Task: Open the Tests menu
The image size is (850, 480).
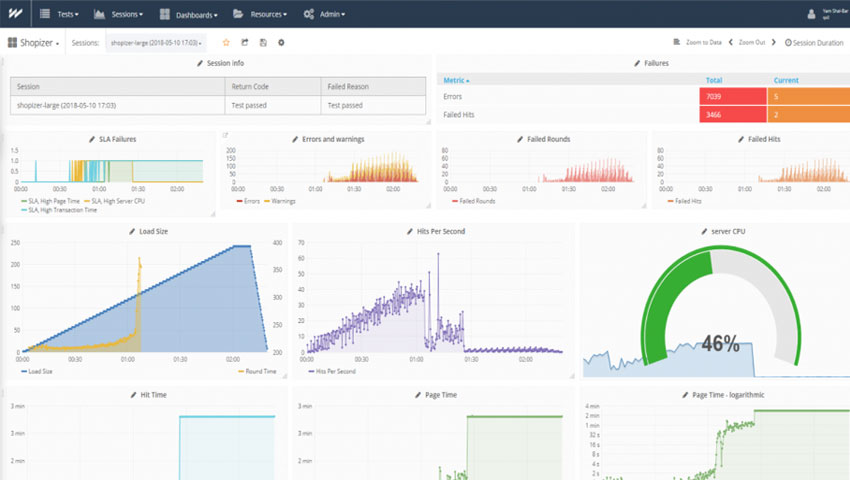Action: 59,15
